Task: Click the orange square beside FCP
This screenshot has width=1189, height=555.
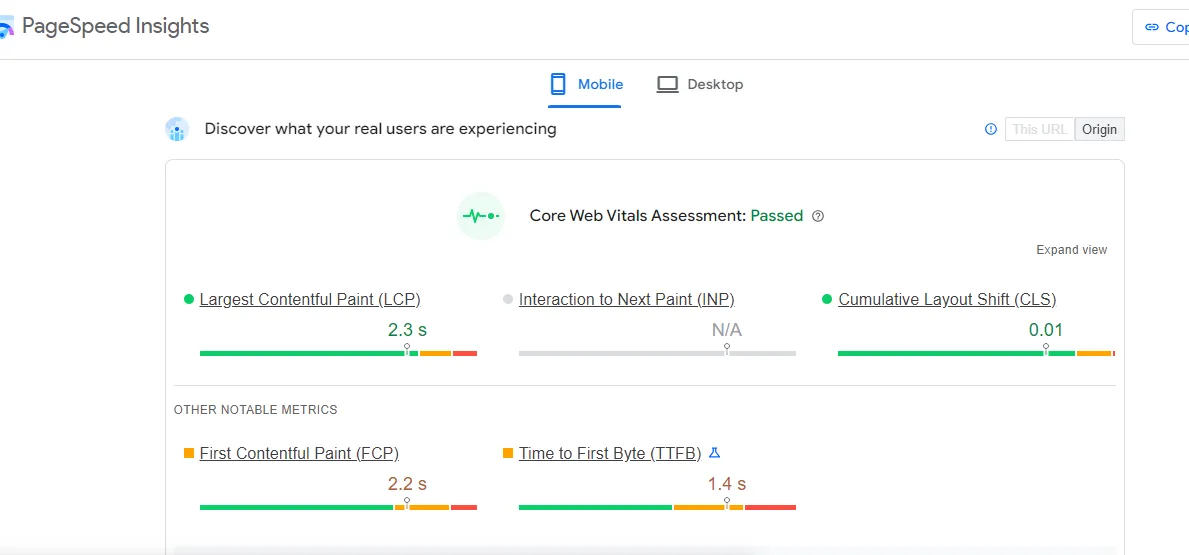Action: 189,453
